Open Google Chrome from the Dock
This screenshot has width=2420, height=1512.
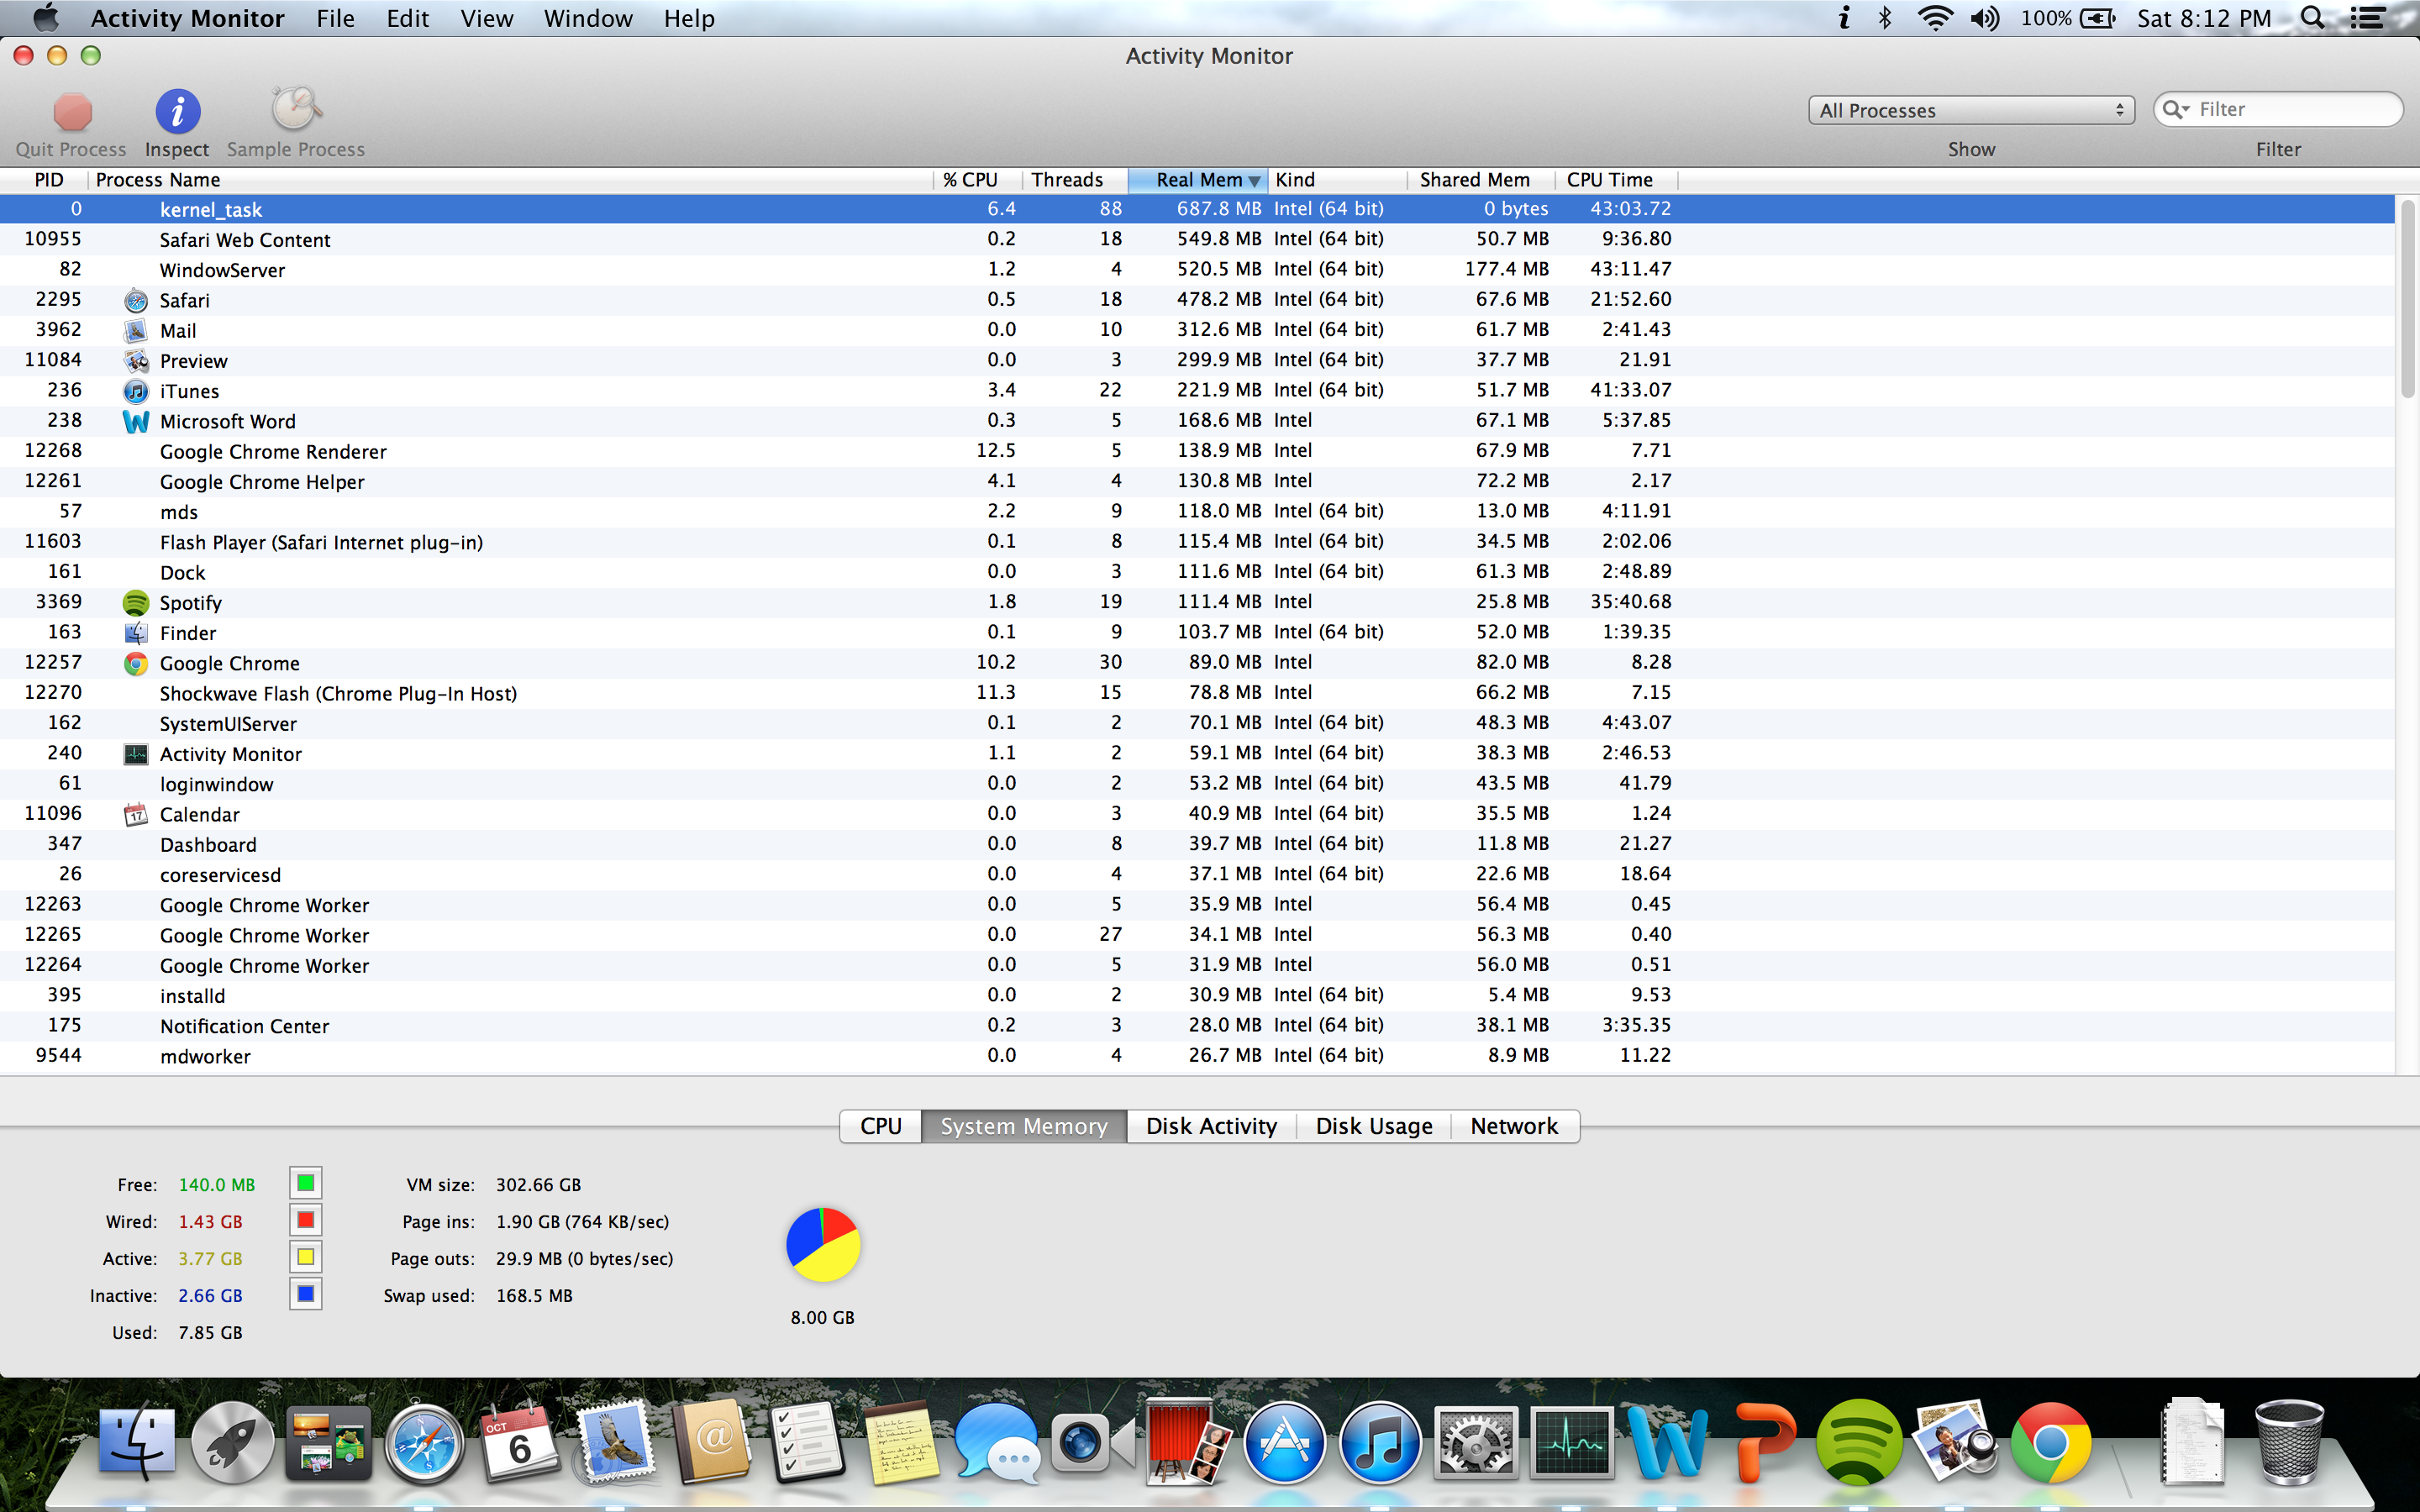coord(2051,1442)
